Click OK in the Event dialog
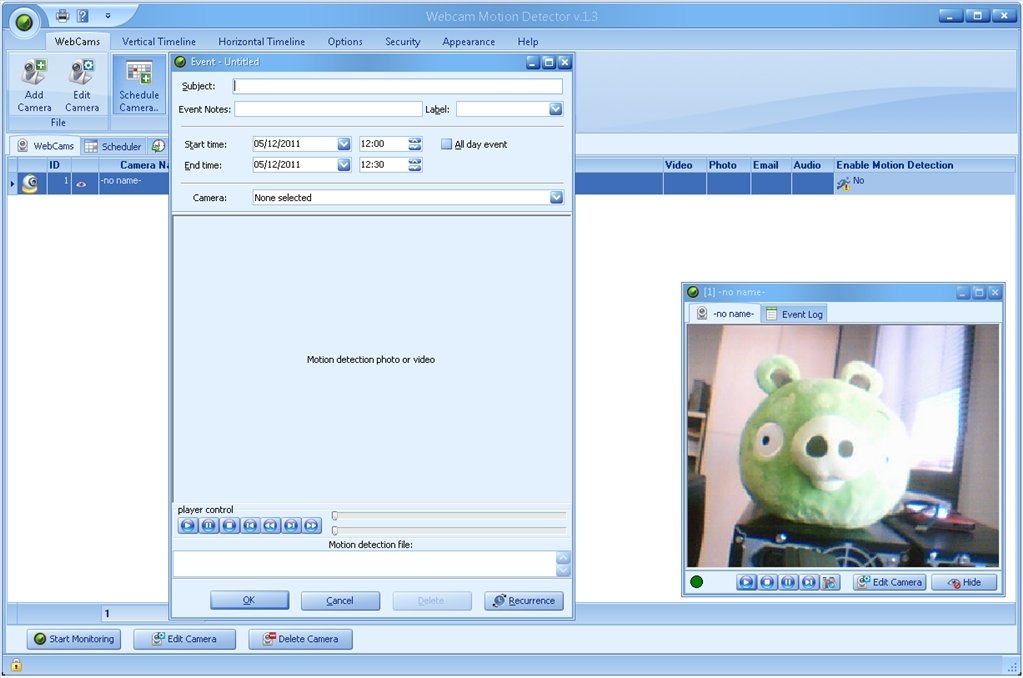Image resolution: width=1023 pixels, height=678 pixels. click(249, 600)
